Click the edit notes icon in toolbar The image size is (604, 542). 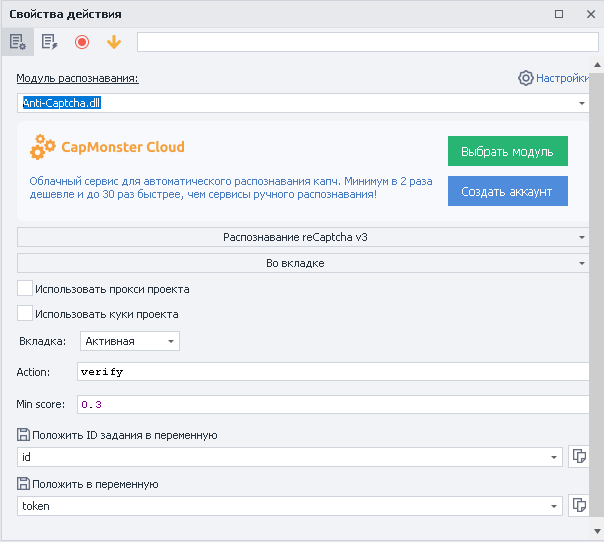(49, 42)
